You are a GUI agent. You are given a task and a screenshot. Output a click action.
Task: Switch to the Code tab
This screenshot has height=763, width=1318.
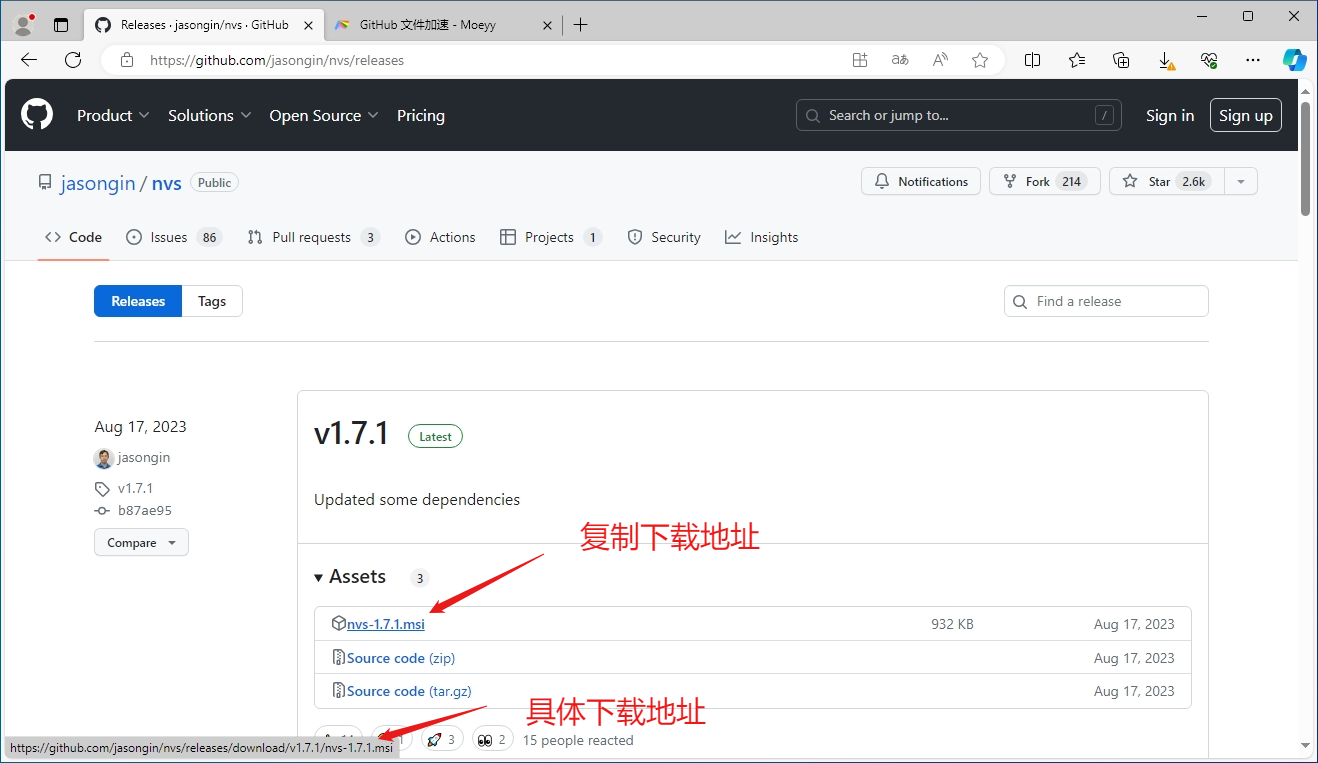tap(73, 237)
